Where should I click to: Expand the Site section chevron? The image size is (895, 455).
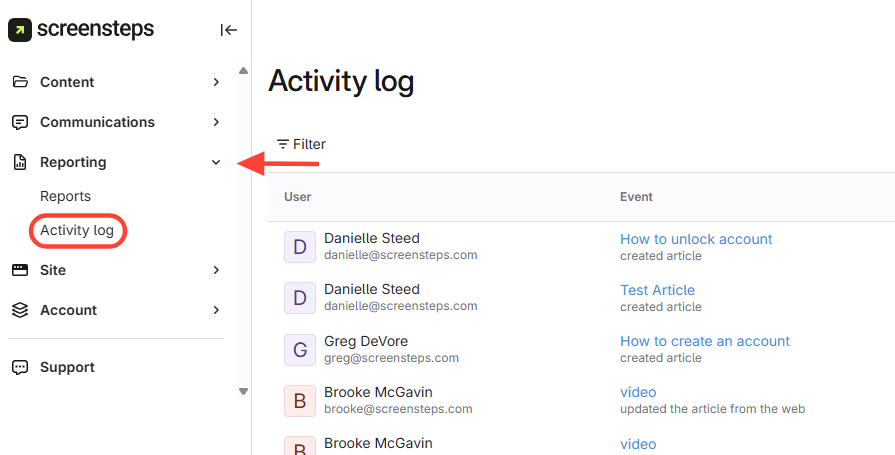click(216, 270)
